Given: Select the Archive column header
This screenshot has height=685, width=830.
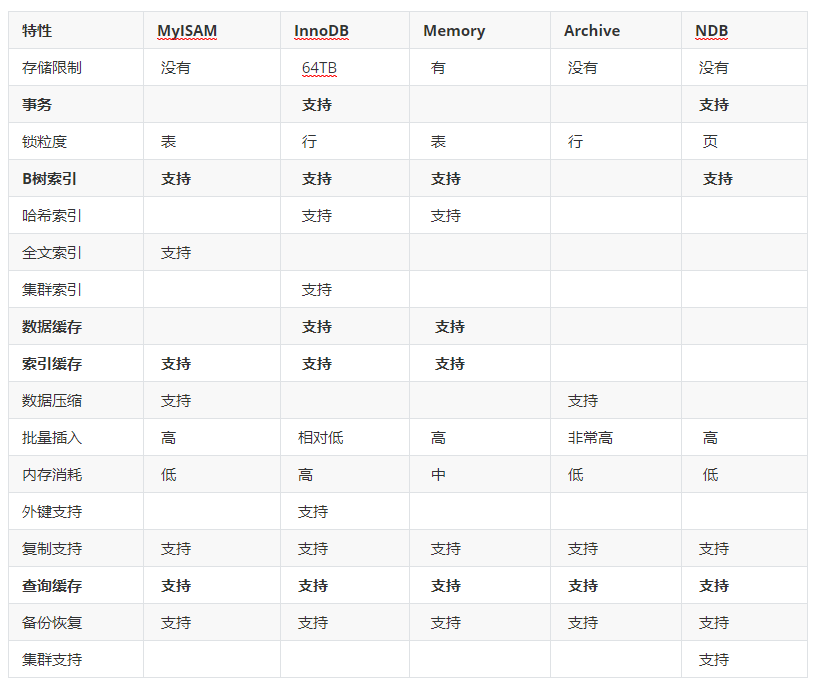Looking at the screenshot, I should point(592,31).
